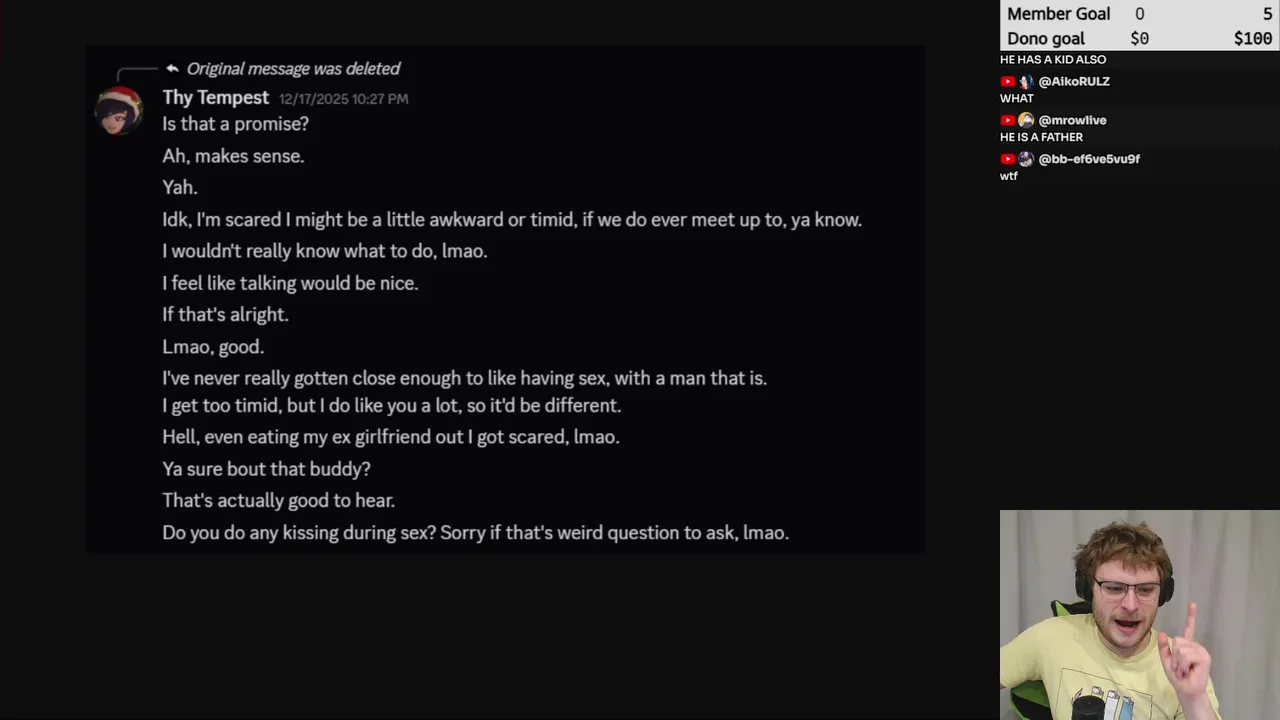Click the 'Original message was deleted' reply text
The height and width of the screenshot is (720, 1280).
(293, 68)
